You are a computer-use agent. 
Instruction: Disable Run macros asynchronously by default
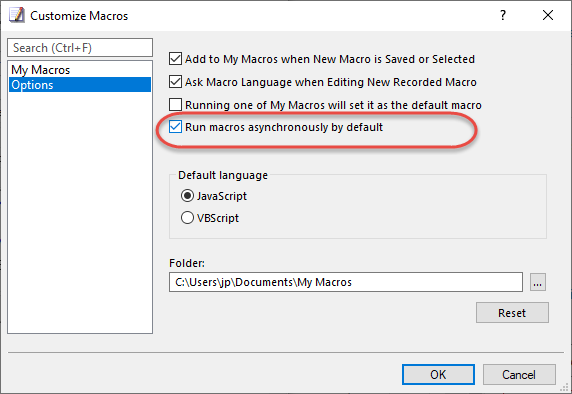coord(175,127)
